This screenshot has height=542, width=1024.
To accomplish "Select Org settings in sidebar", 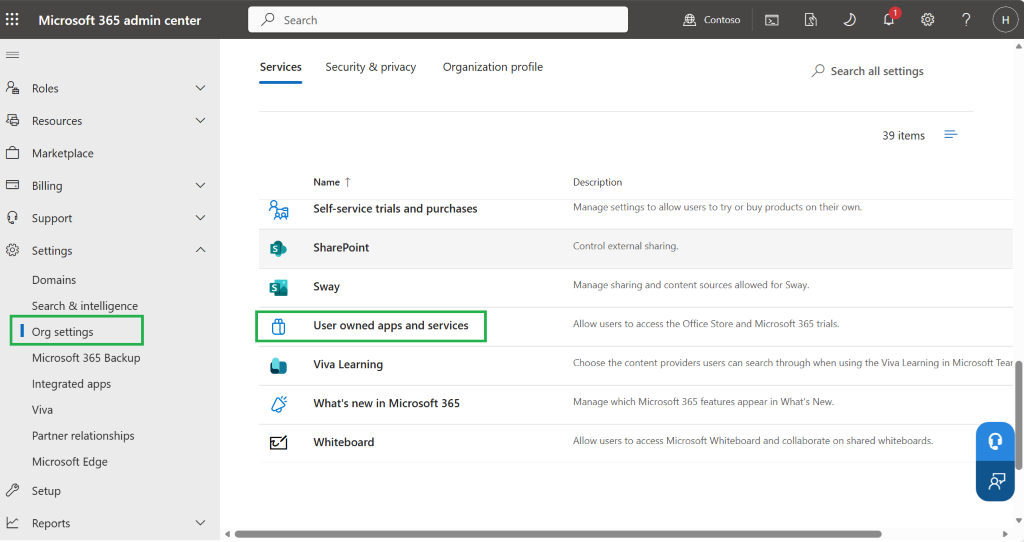I will (63, 332).
